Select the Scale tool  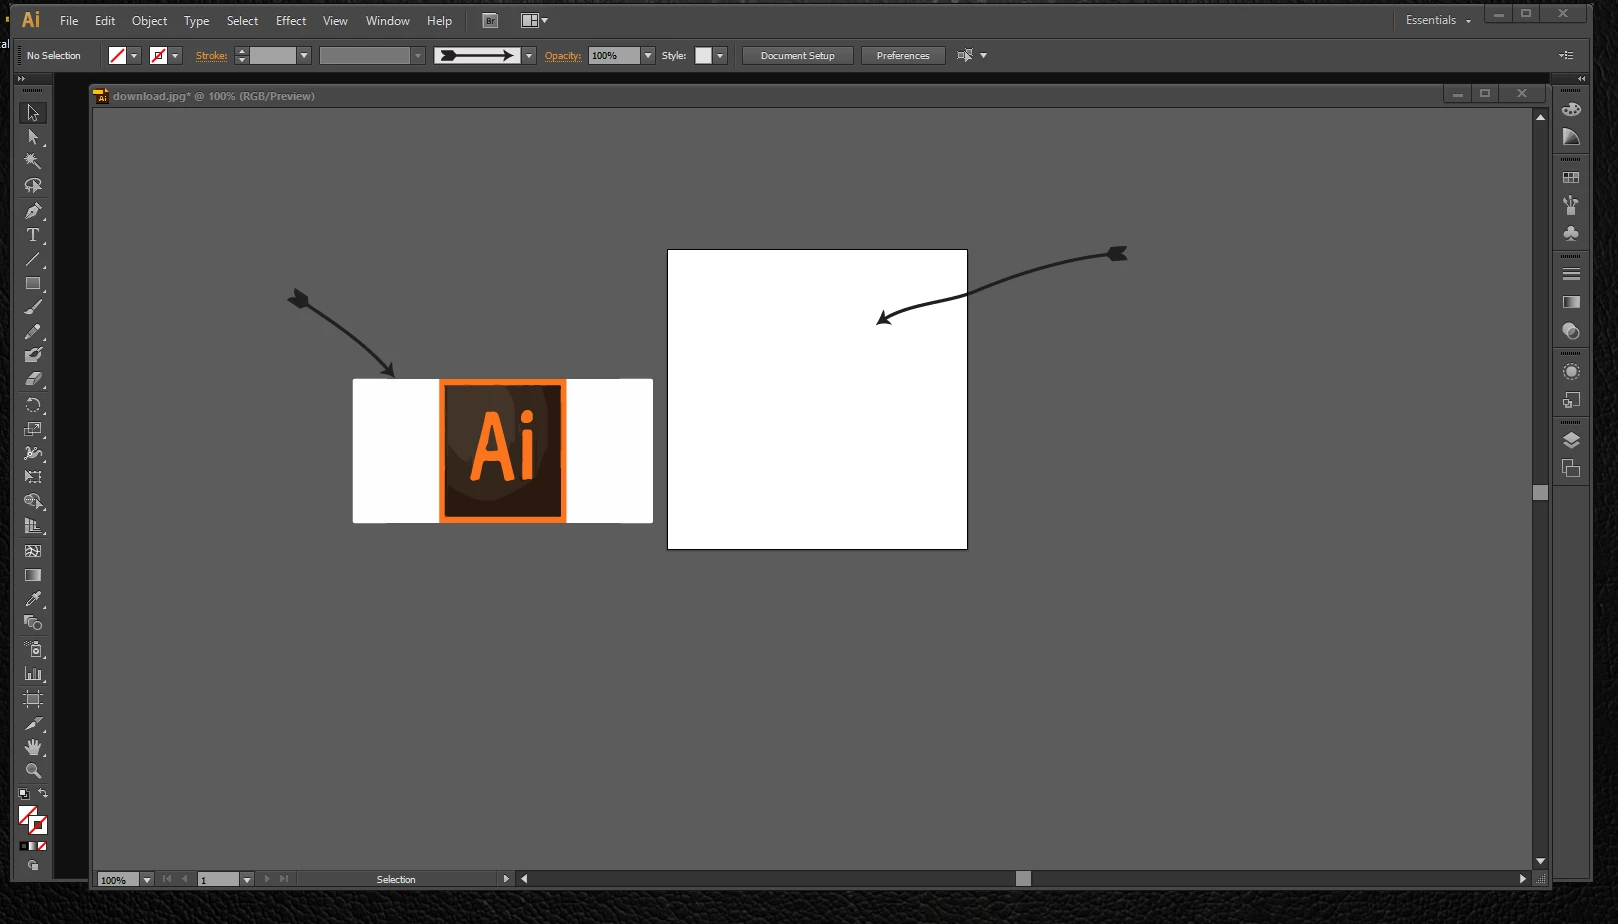pos(33,429)
